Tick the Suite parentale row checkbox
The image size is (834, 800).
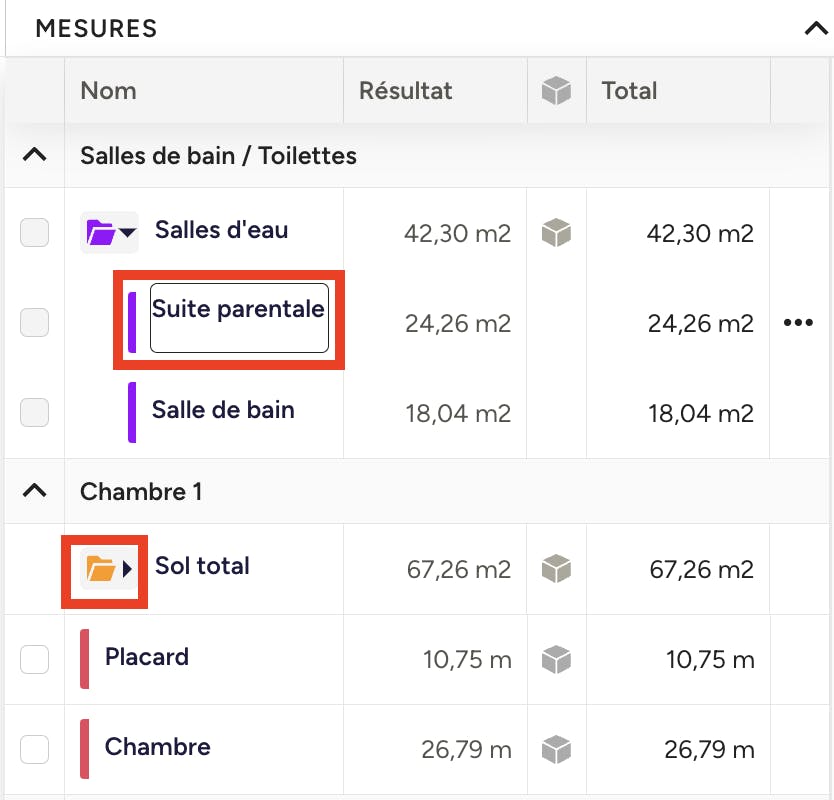pos(35,322)
